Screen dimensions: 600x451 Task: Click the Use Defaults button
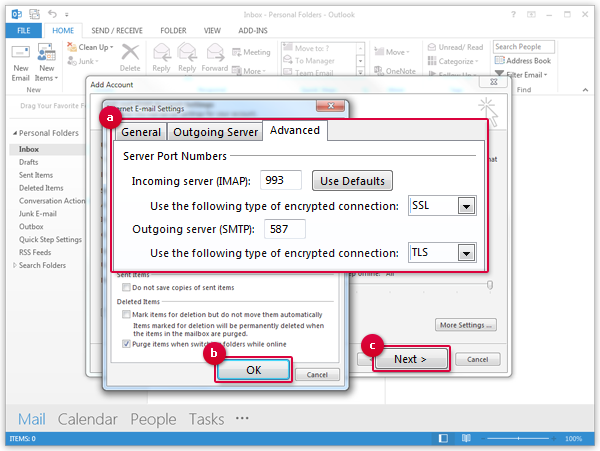tap(352, 181)
